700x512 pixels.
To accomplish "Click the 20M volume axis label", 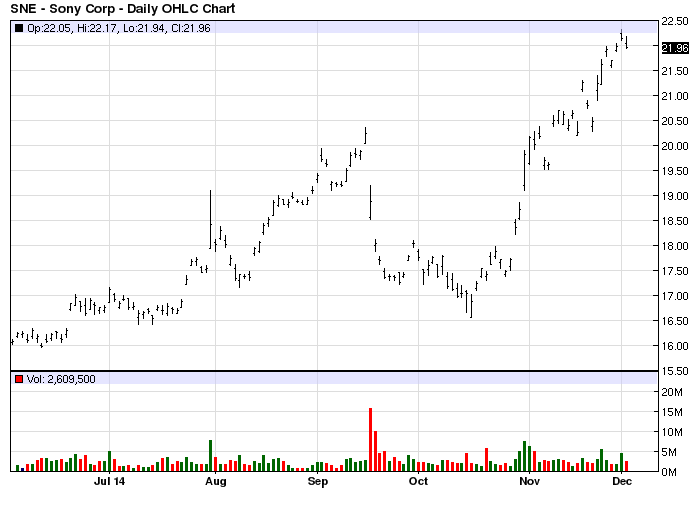I will (672, 392).
